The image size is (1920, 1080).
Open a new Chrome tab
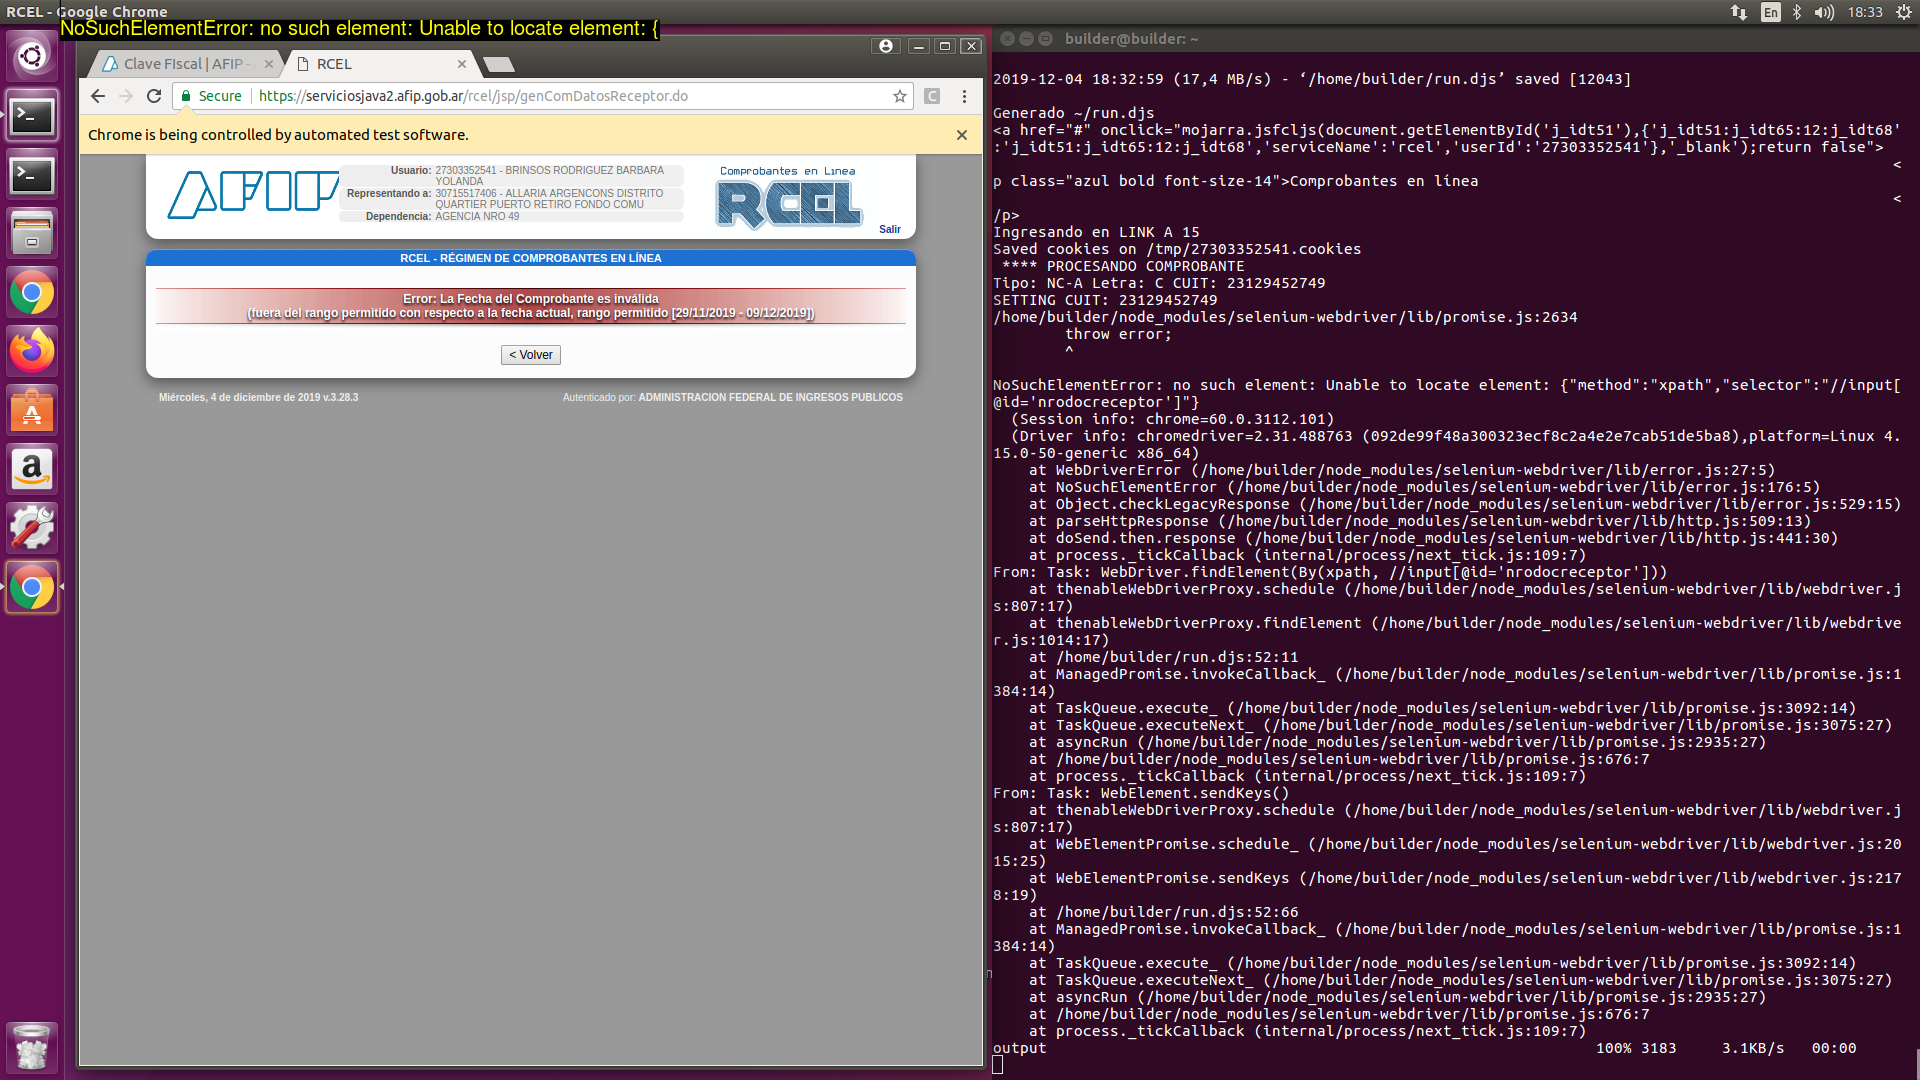click(498, 65)
